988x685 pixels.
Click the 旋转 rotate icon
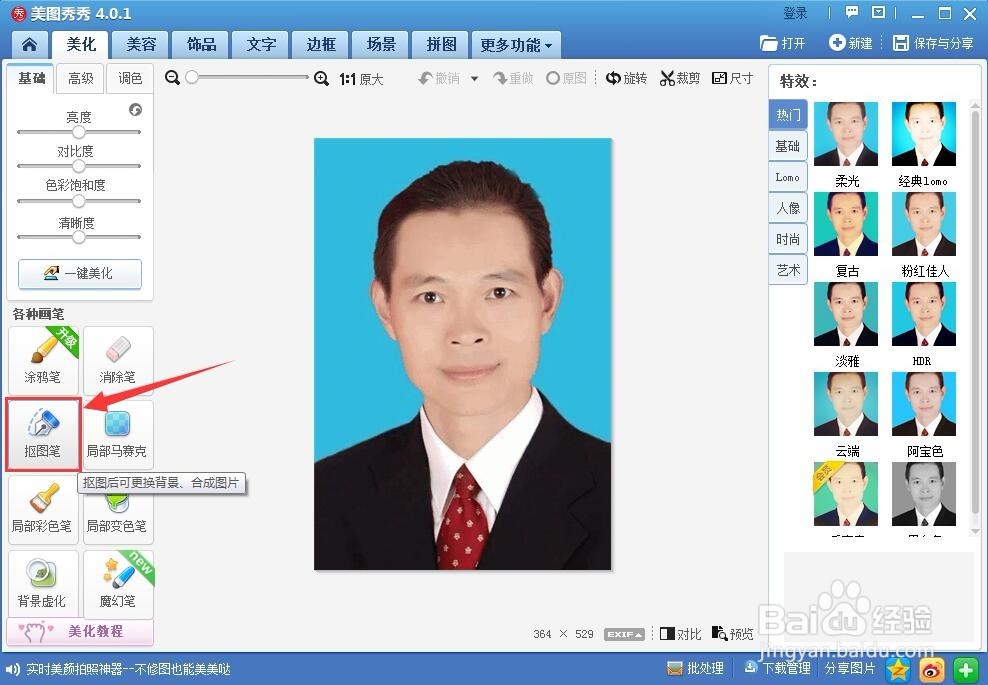626,77
